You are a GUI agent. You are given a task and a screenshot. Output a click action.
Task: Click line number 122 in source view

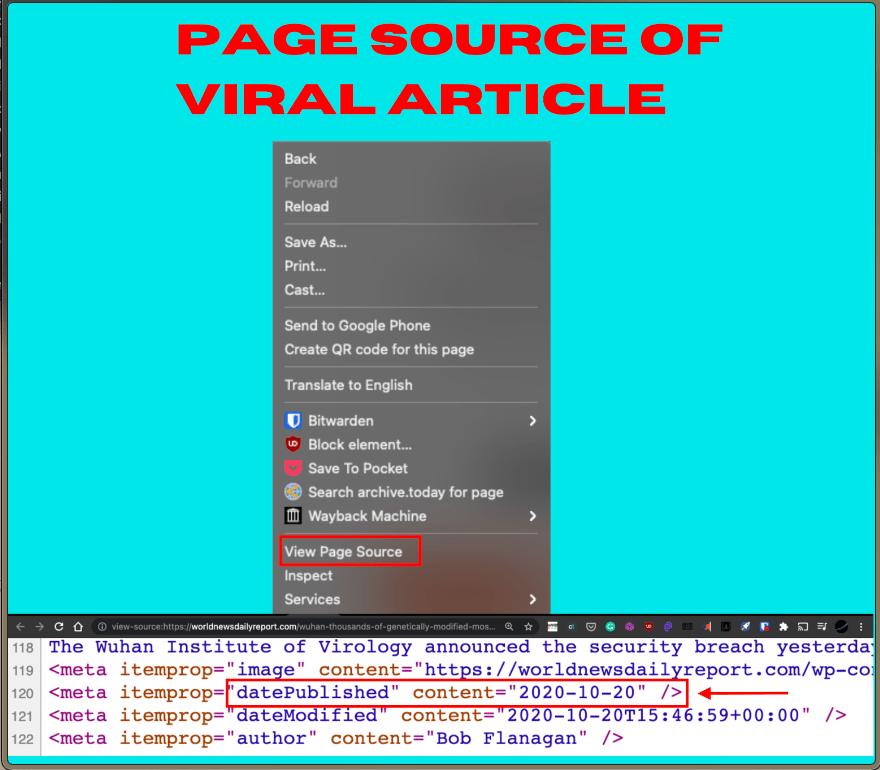click(x=23, y=739)
